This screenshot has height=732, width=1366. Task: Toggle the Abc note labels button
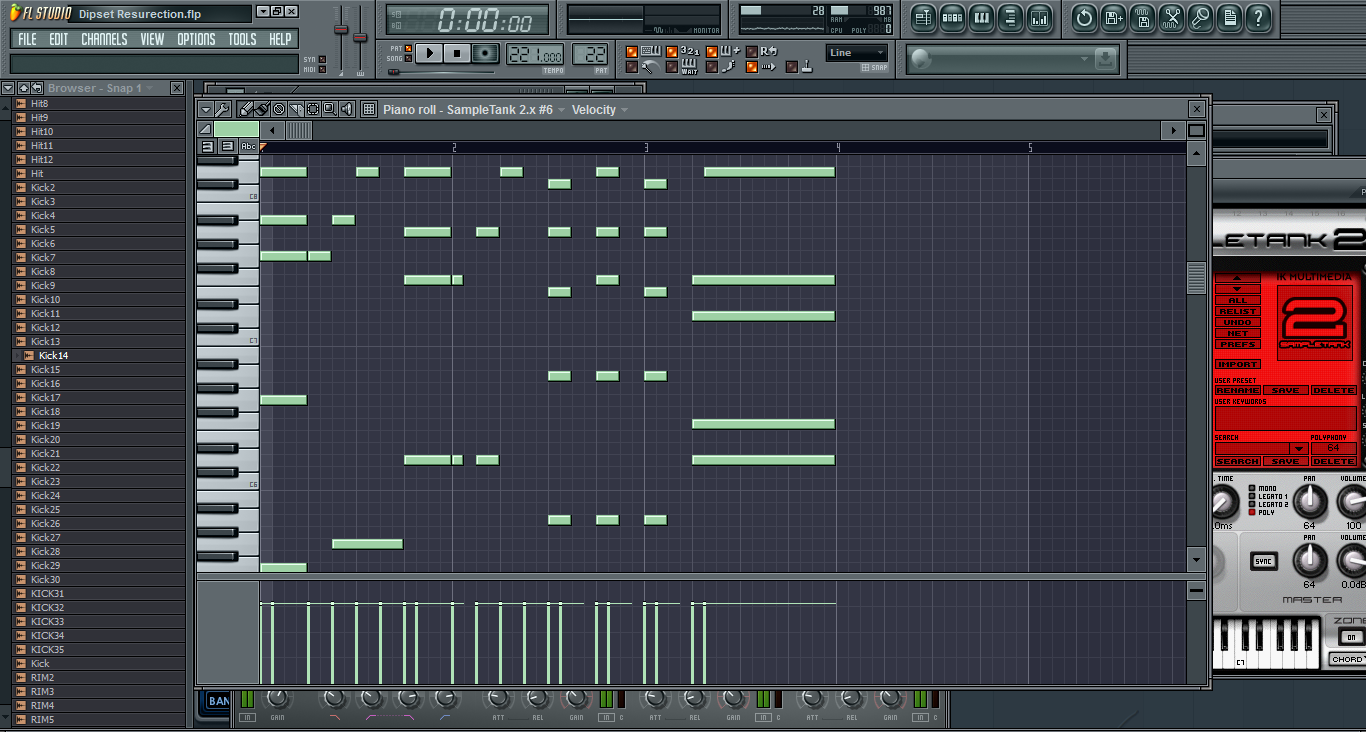click(249, 146)
